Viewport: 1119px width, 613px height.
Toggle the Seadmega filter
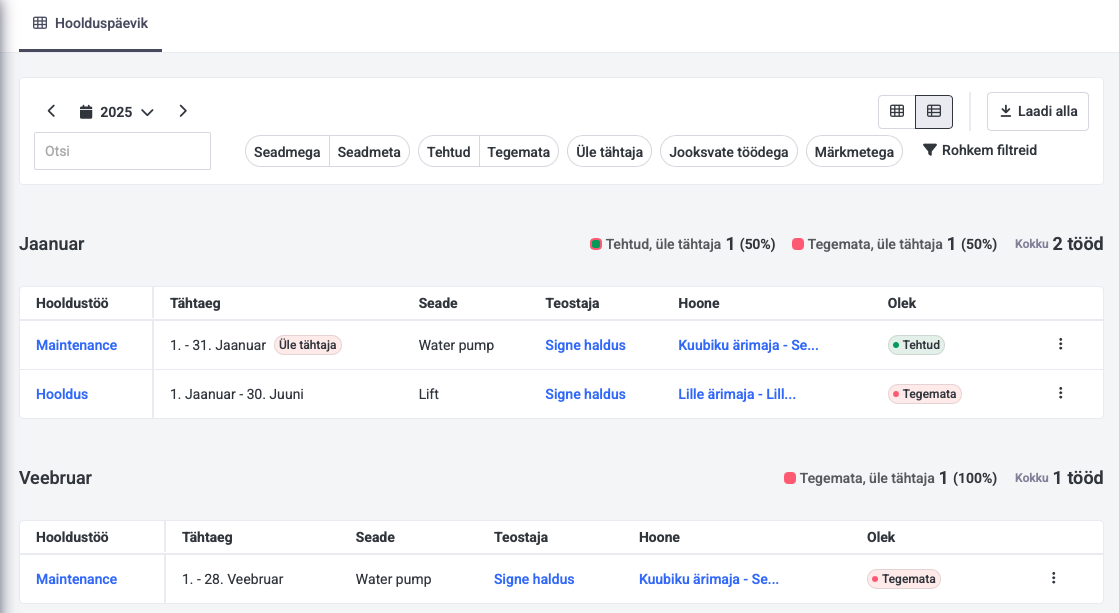coord(287,152)
